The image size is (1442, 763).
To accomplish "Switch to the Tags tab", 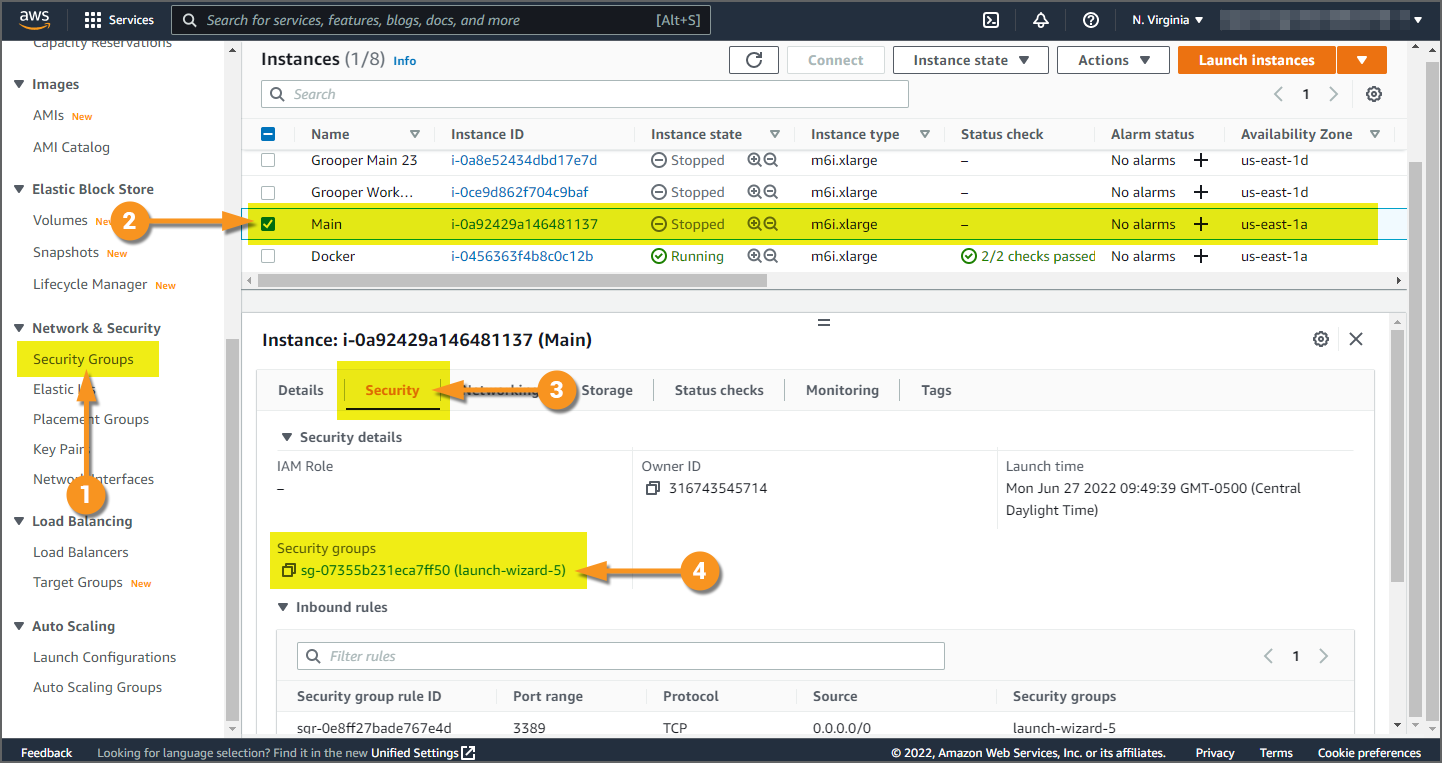I will pos(936,390).
